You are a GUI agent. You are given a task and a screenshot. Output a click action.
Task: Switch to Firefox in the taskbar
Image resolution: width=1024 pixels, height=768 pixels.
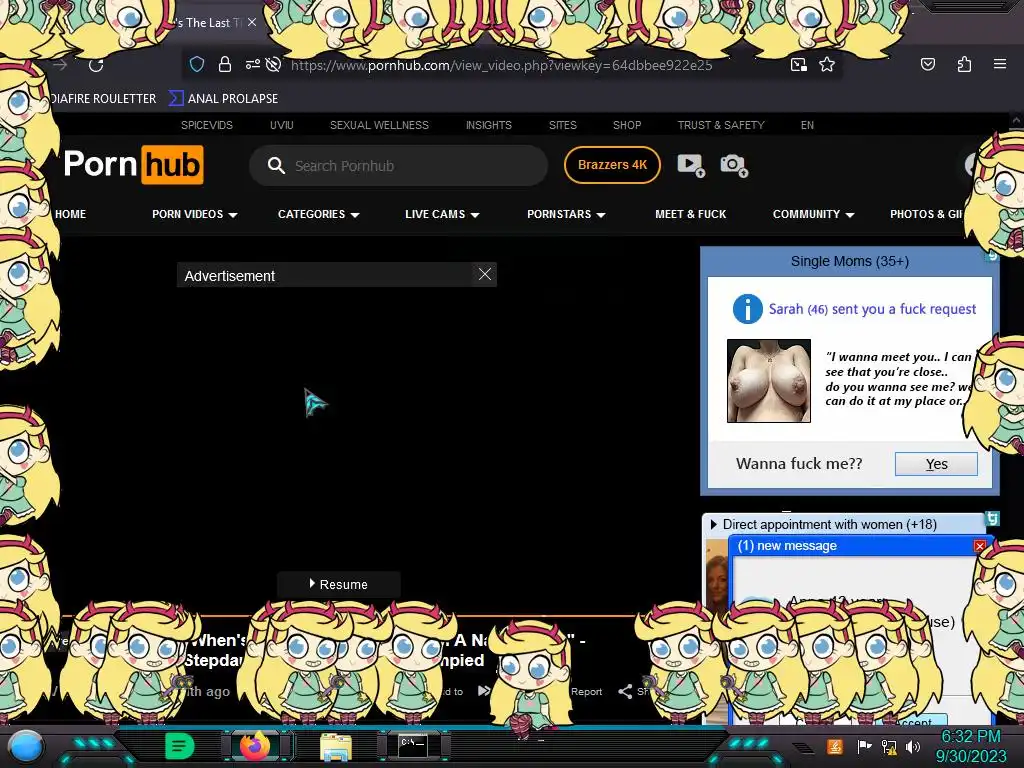point(255,746)
